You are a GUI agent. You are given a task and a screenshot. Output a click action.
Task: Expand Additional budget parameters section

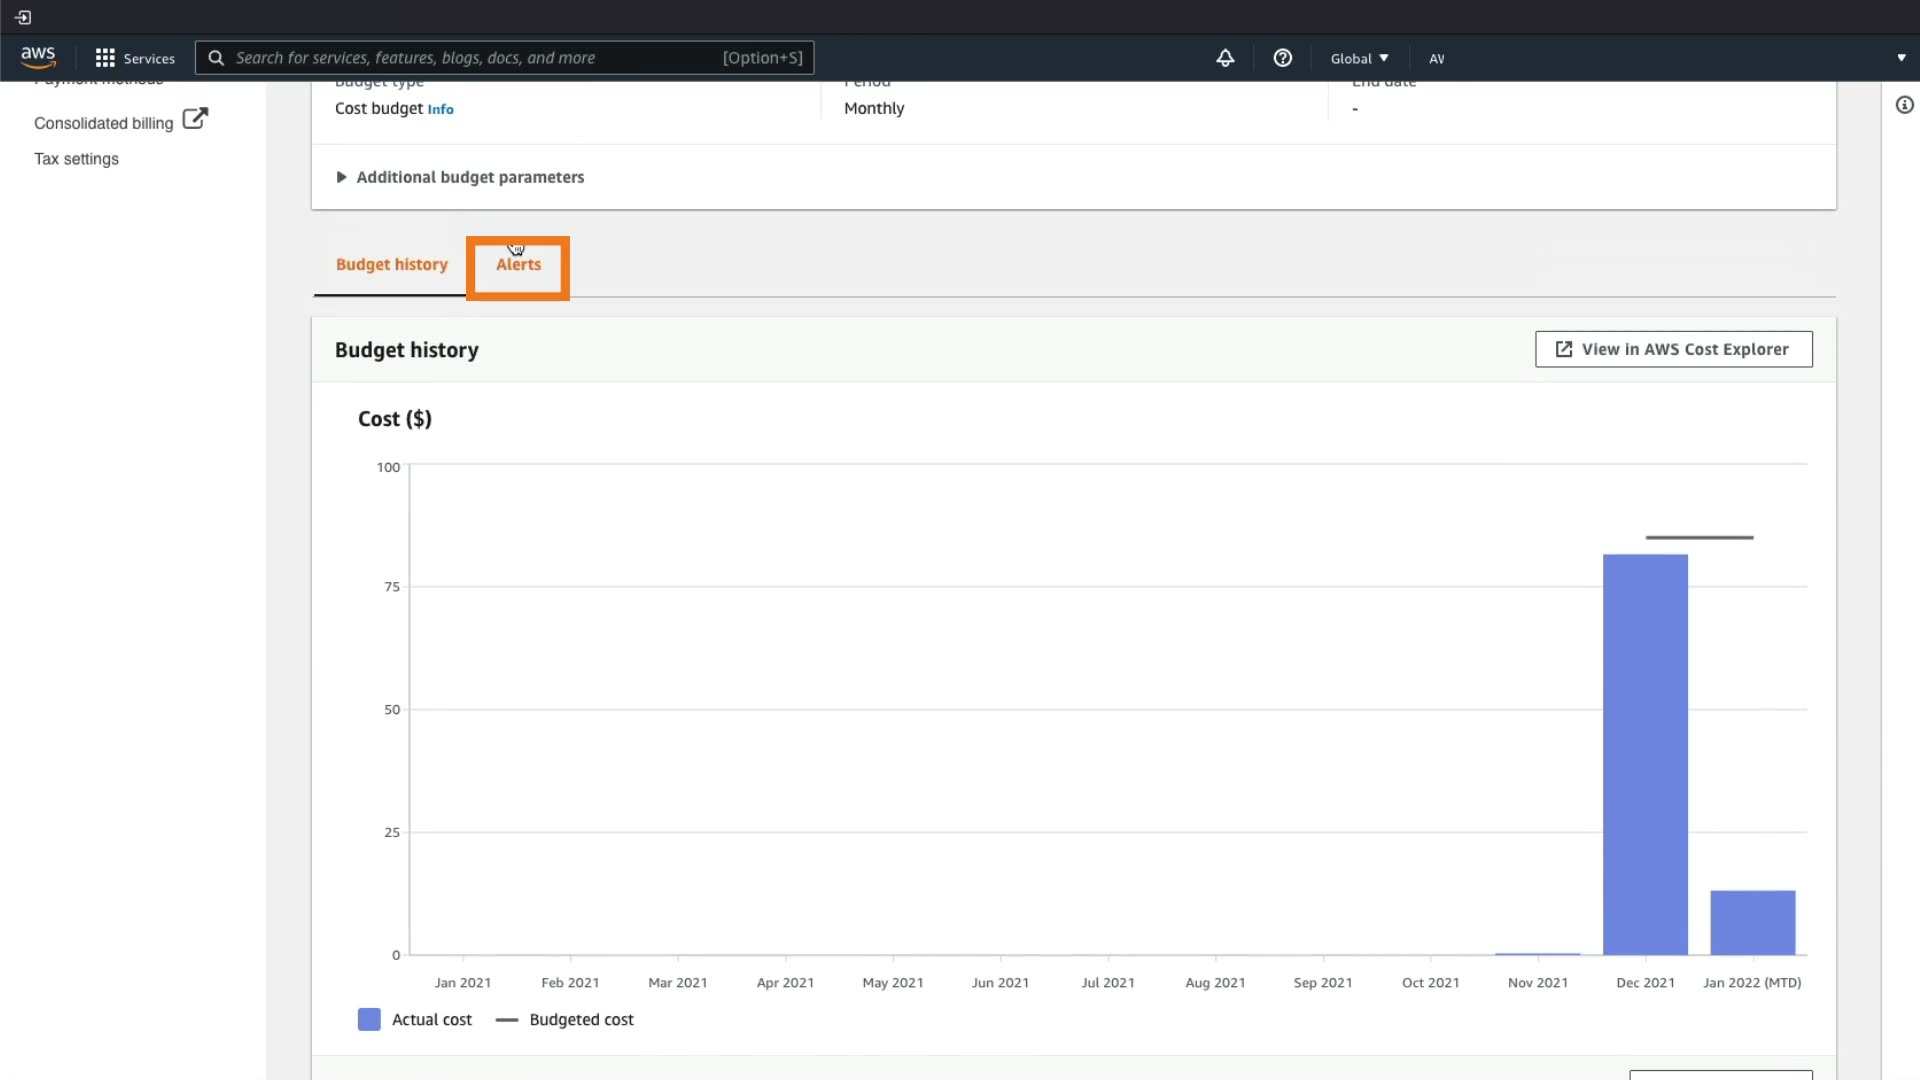pos(460,177)
